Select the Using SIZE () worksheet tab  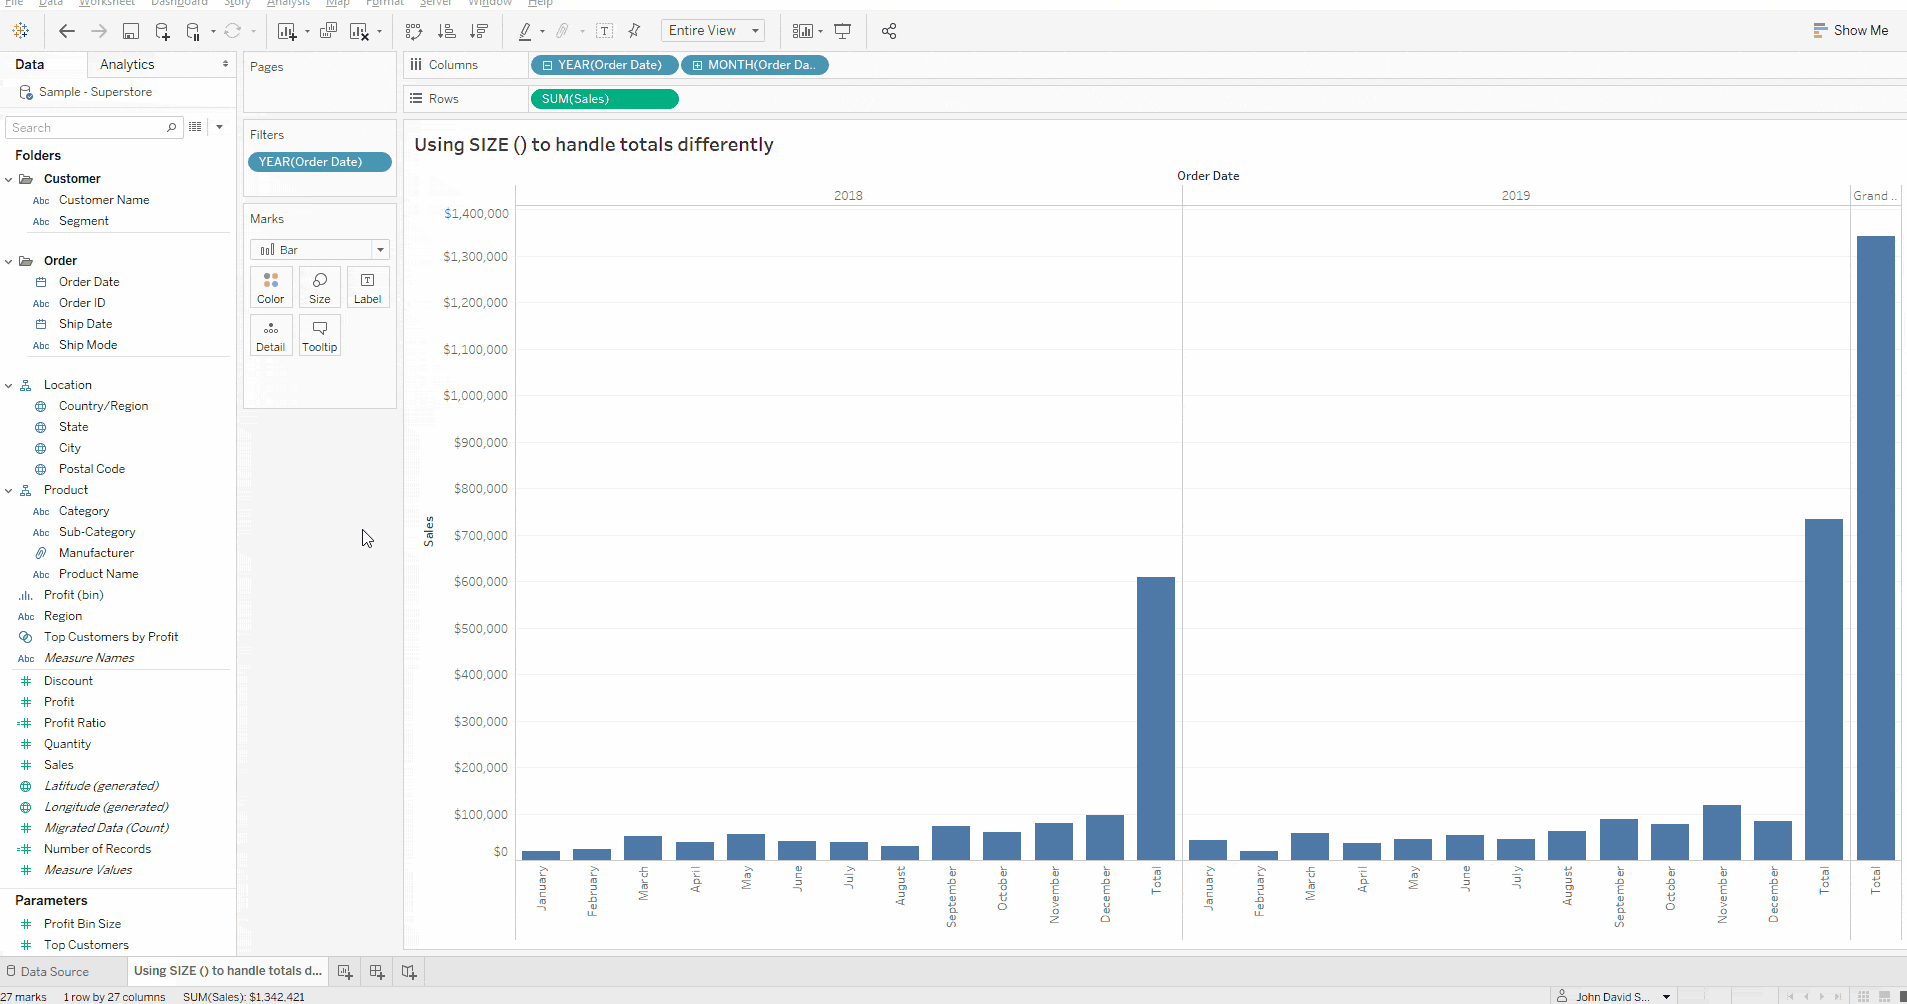click(x=228, y=971)
